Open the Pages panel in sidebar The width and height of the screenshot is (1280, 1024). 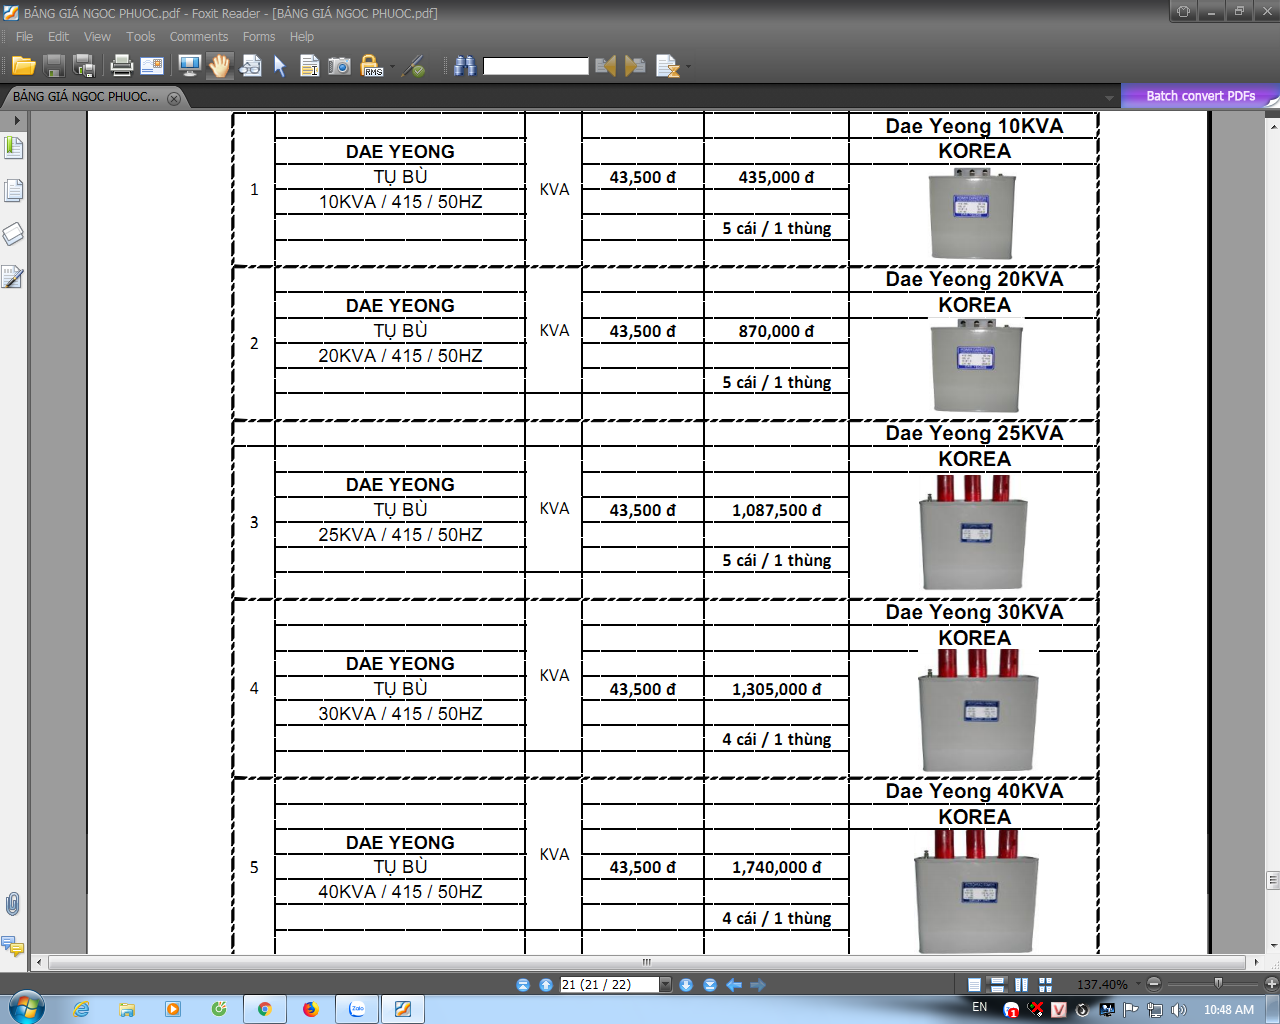coord(13,191)
